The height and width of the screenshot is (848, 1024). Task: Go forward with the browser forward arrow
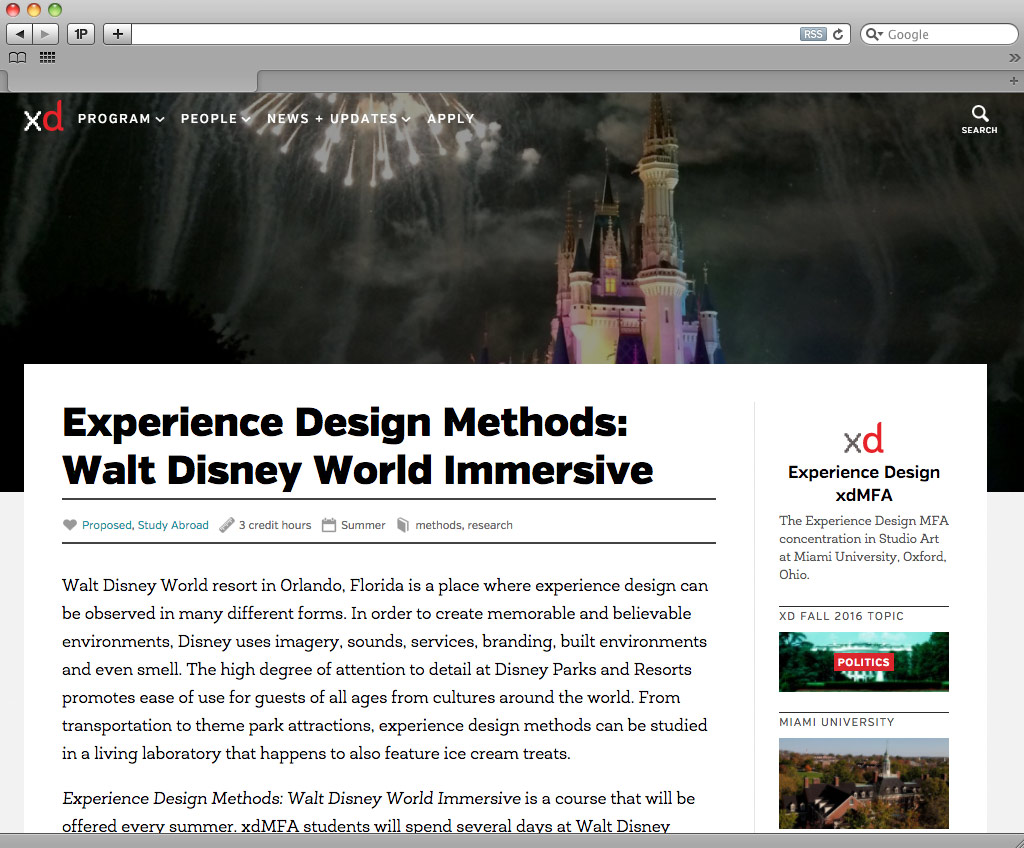coord(45,34)
